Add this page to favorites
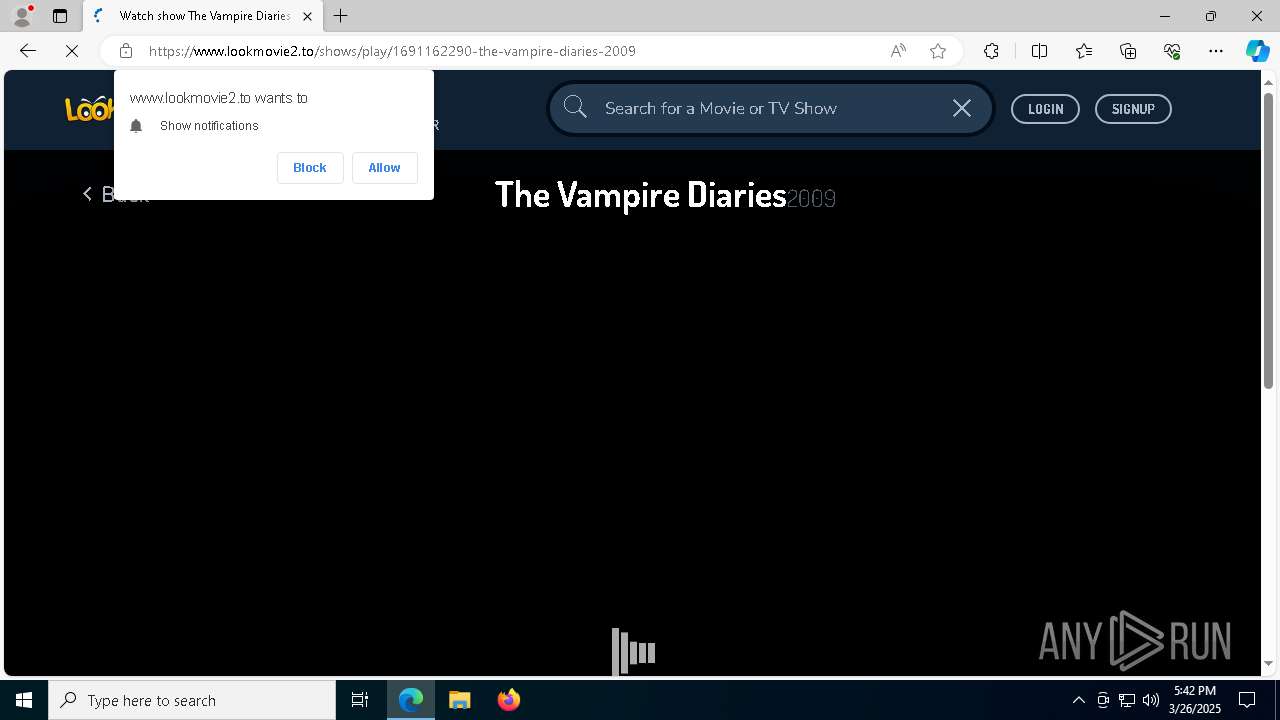 938,51
